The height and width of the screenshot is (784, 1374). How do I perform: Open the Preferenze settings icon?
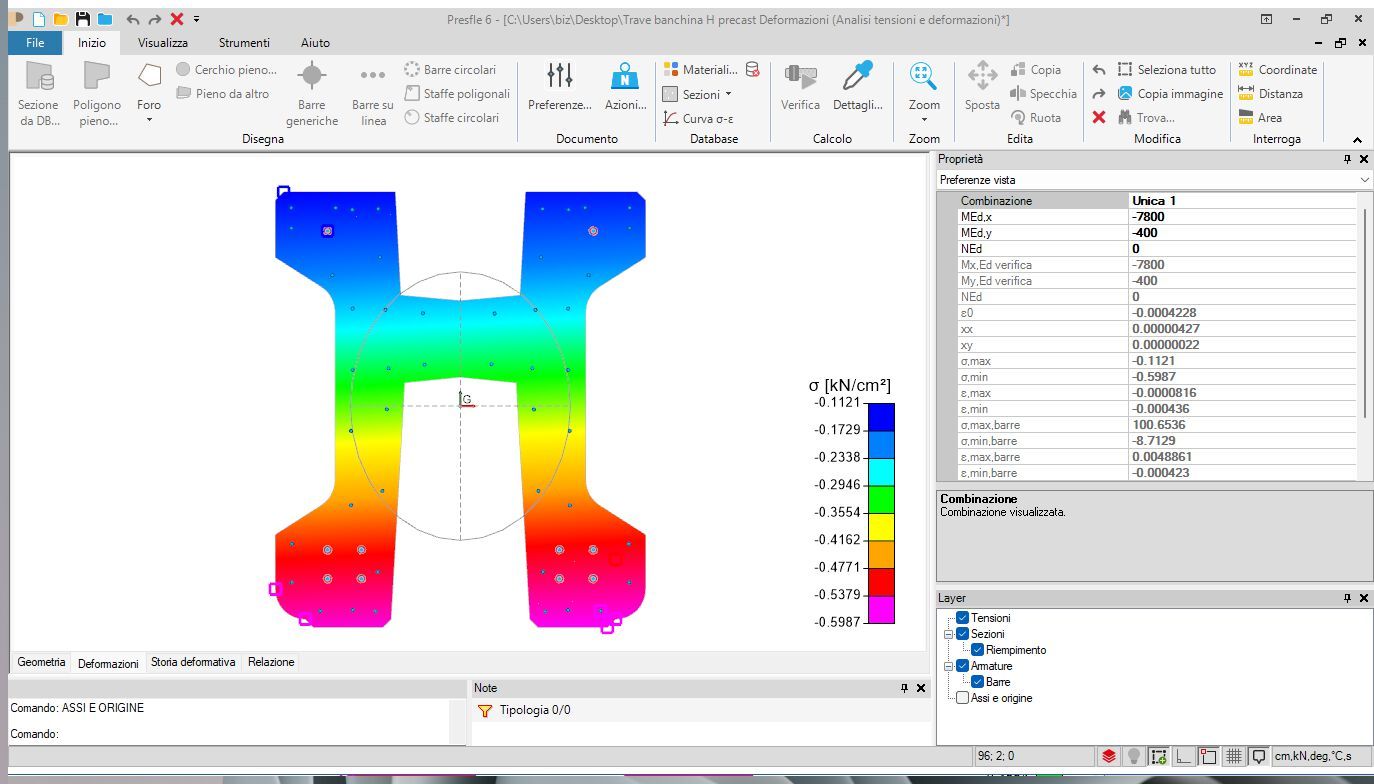tap(559, 77)
